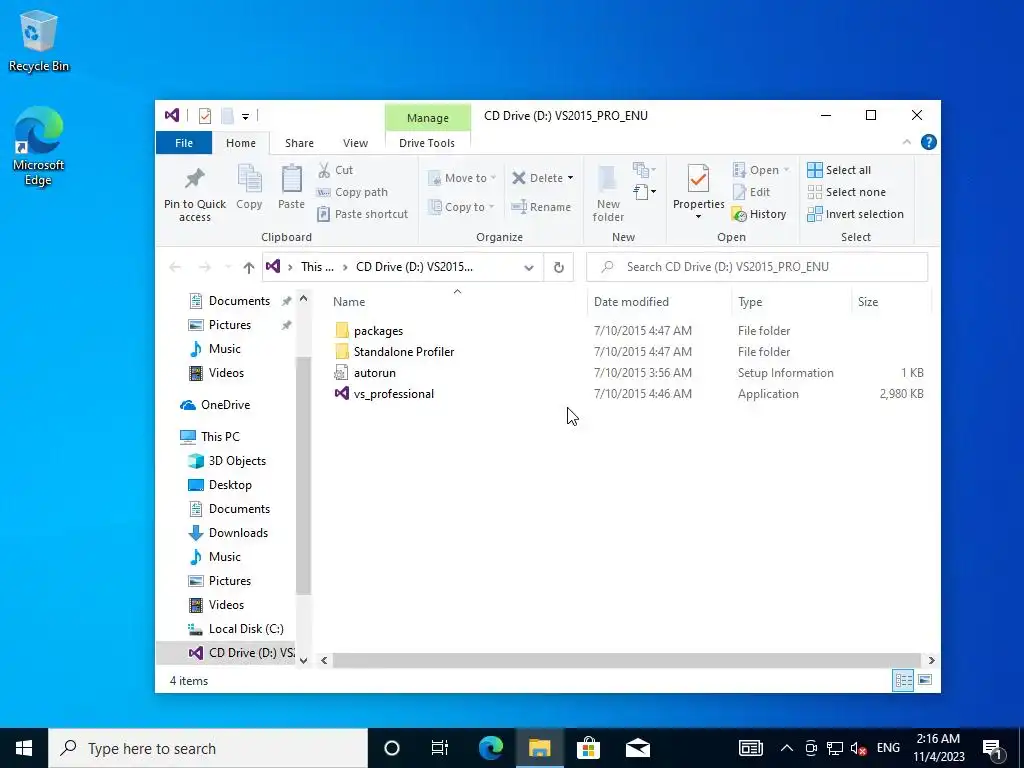
Task: Click the Edit command in ribbon
Action: (752, 192)
